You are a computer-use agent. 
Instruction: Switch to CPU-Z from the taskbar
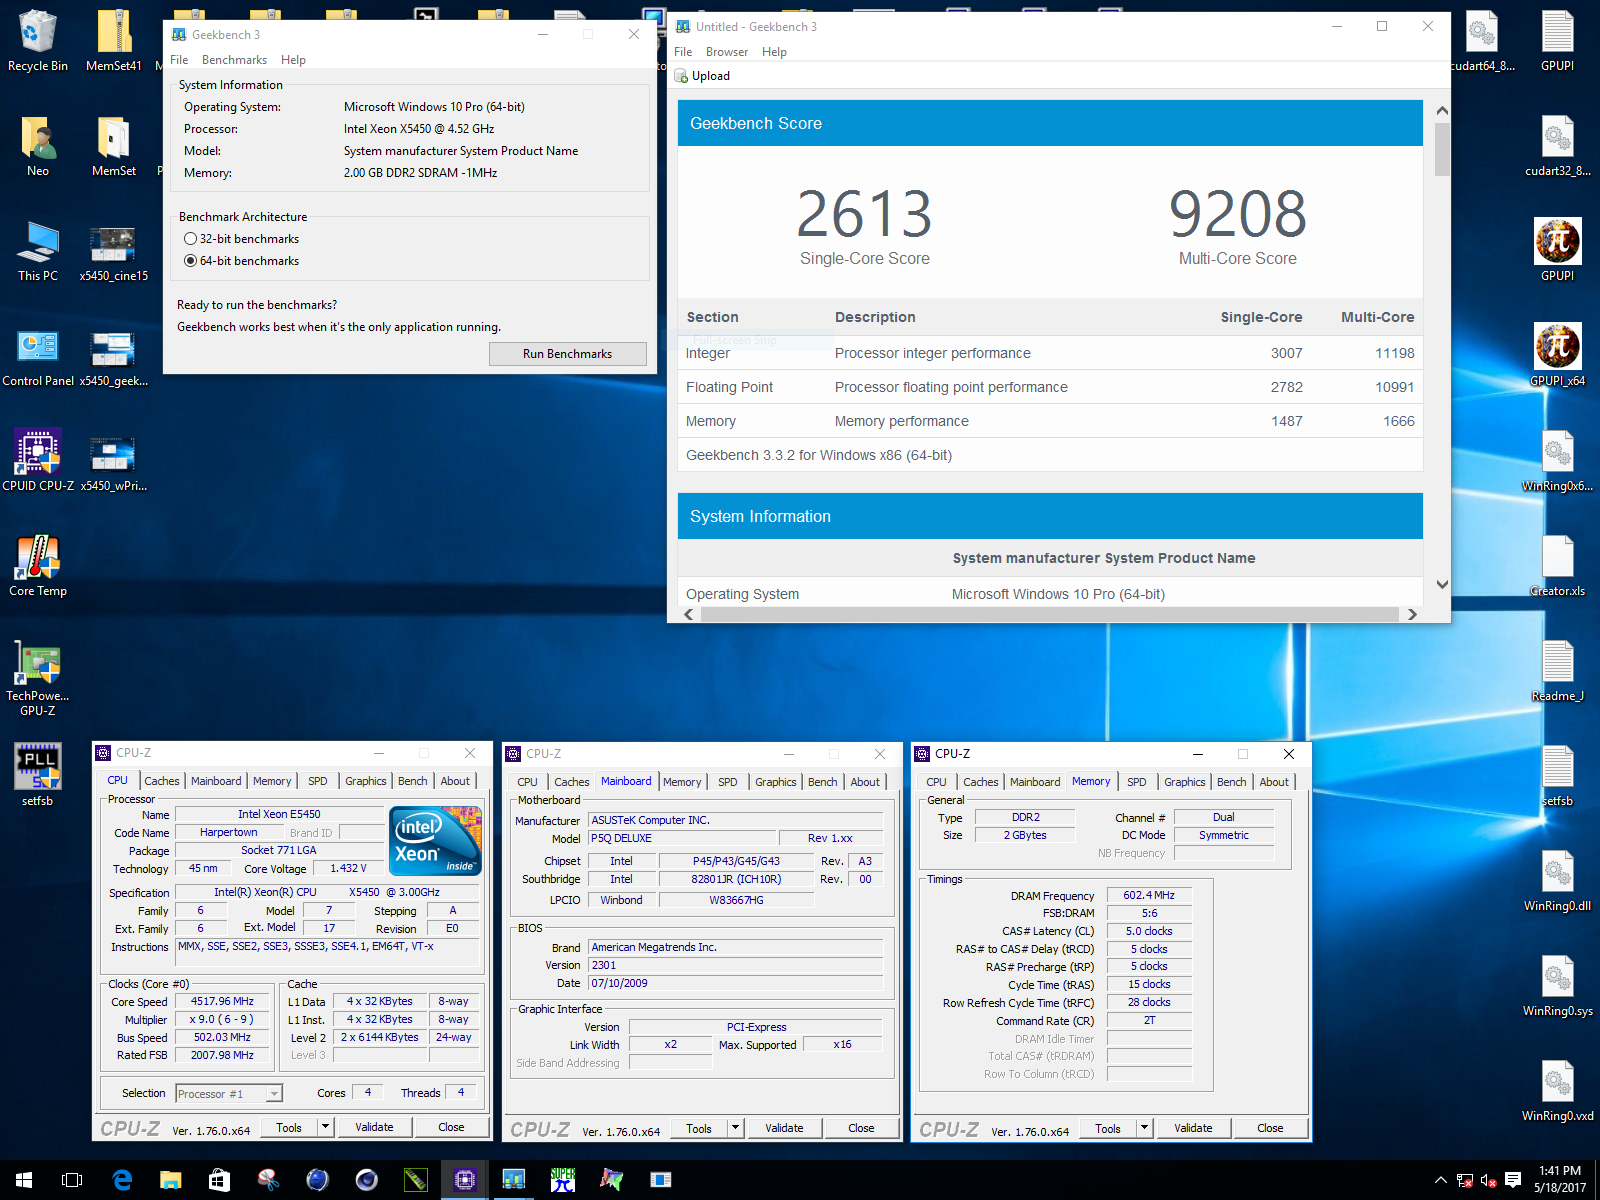click(464, 1180)
